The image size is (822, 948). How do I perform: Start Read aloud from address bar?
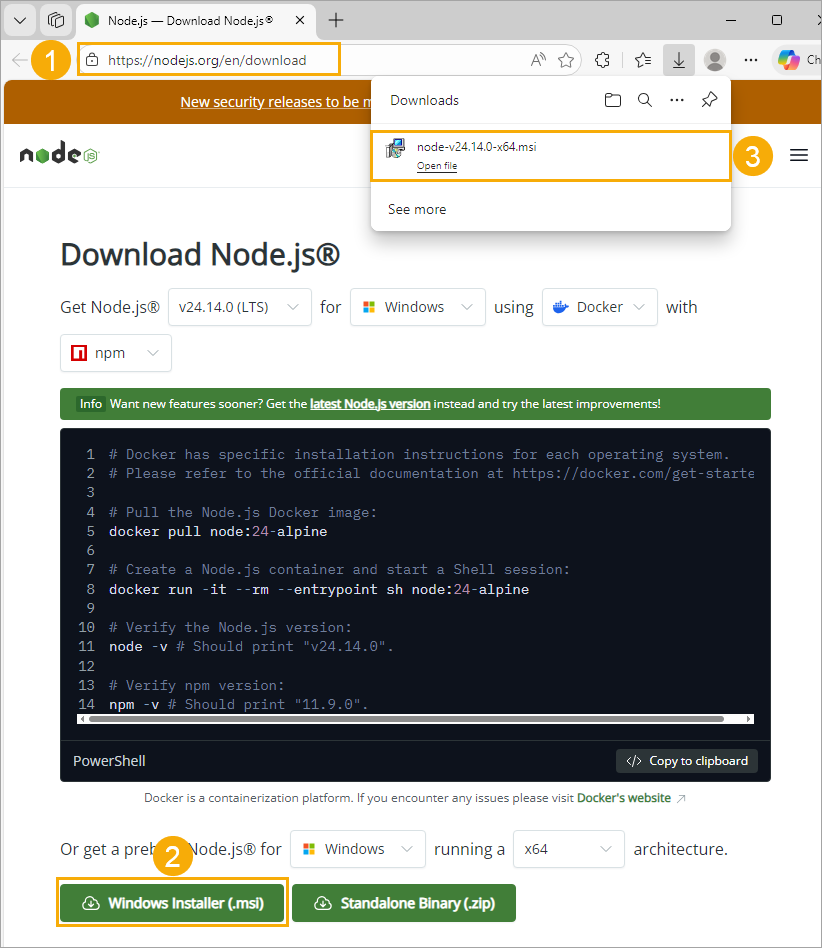tap(538, 60)
